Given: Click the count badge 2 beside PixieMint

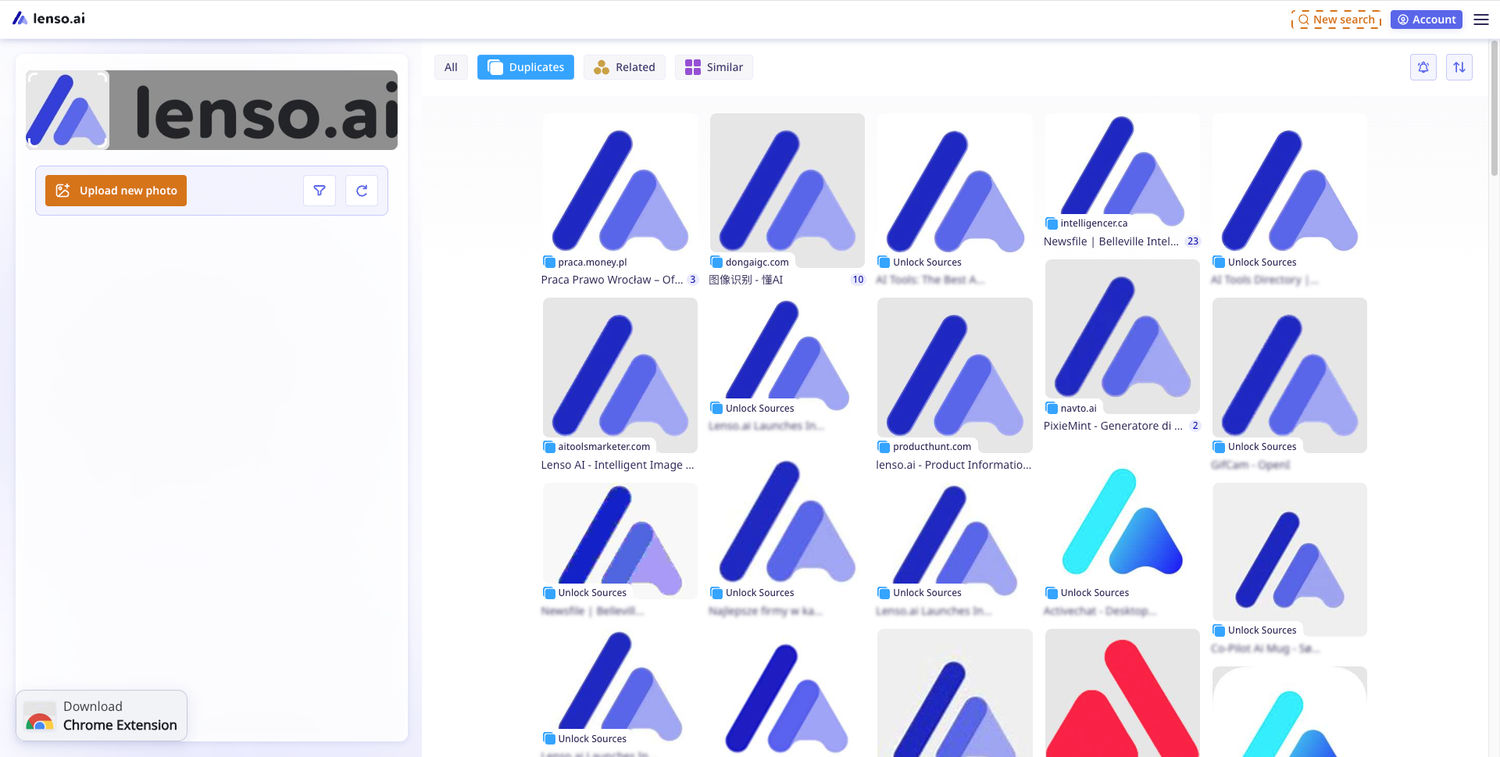Looking at the screenshot, I should [x=1194, y=426].
